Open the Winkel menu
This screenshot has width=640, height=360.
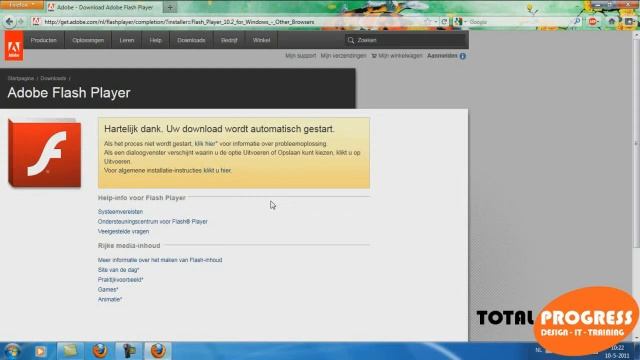click(x=261, y=40)
